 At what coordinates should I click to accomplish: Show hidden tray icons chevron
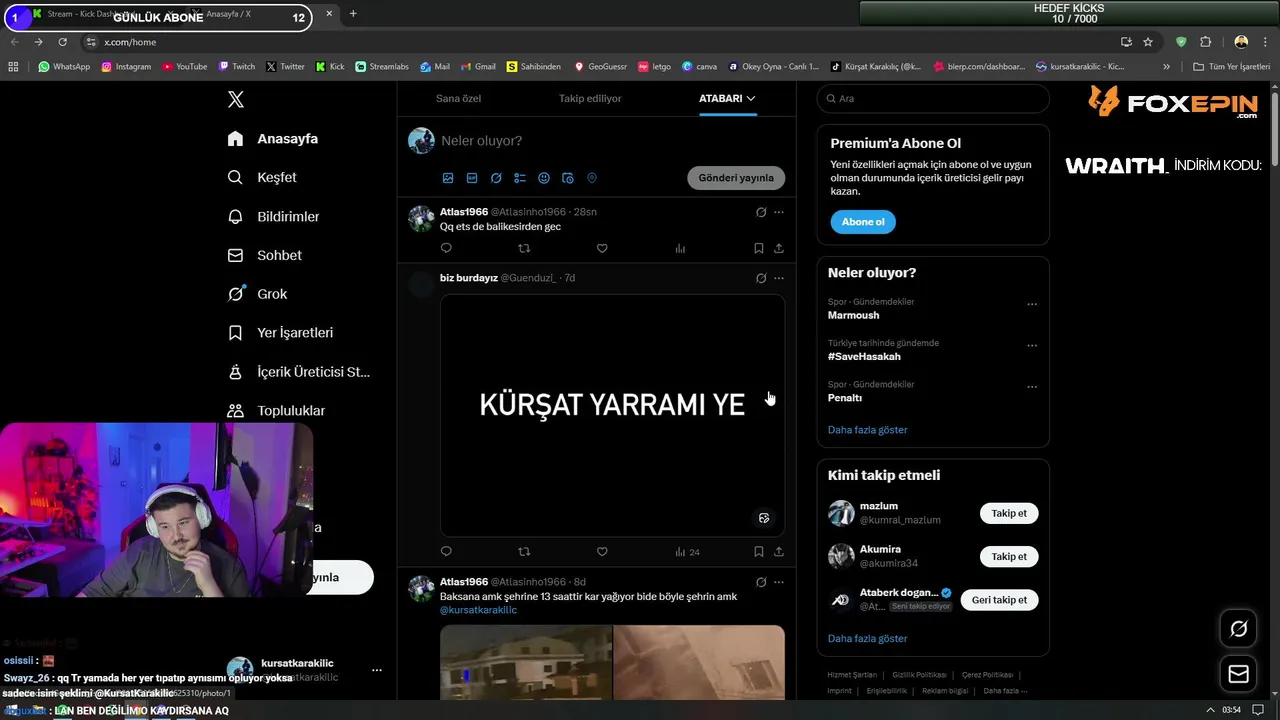[x=1211, y=710]
